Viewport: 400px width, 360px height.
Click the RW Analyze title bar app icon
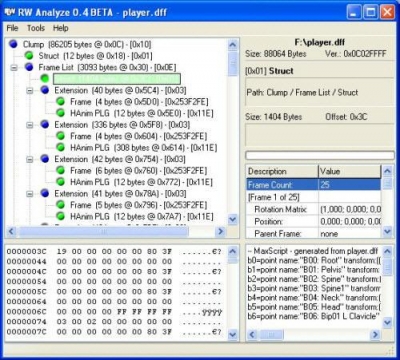10,13
